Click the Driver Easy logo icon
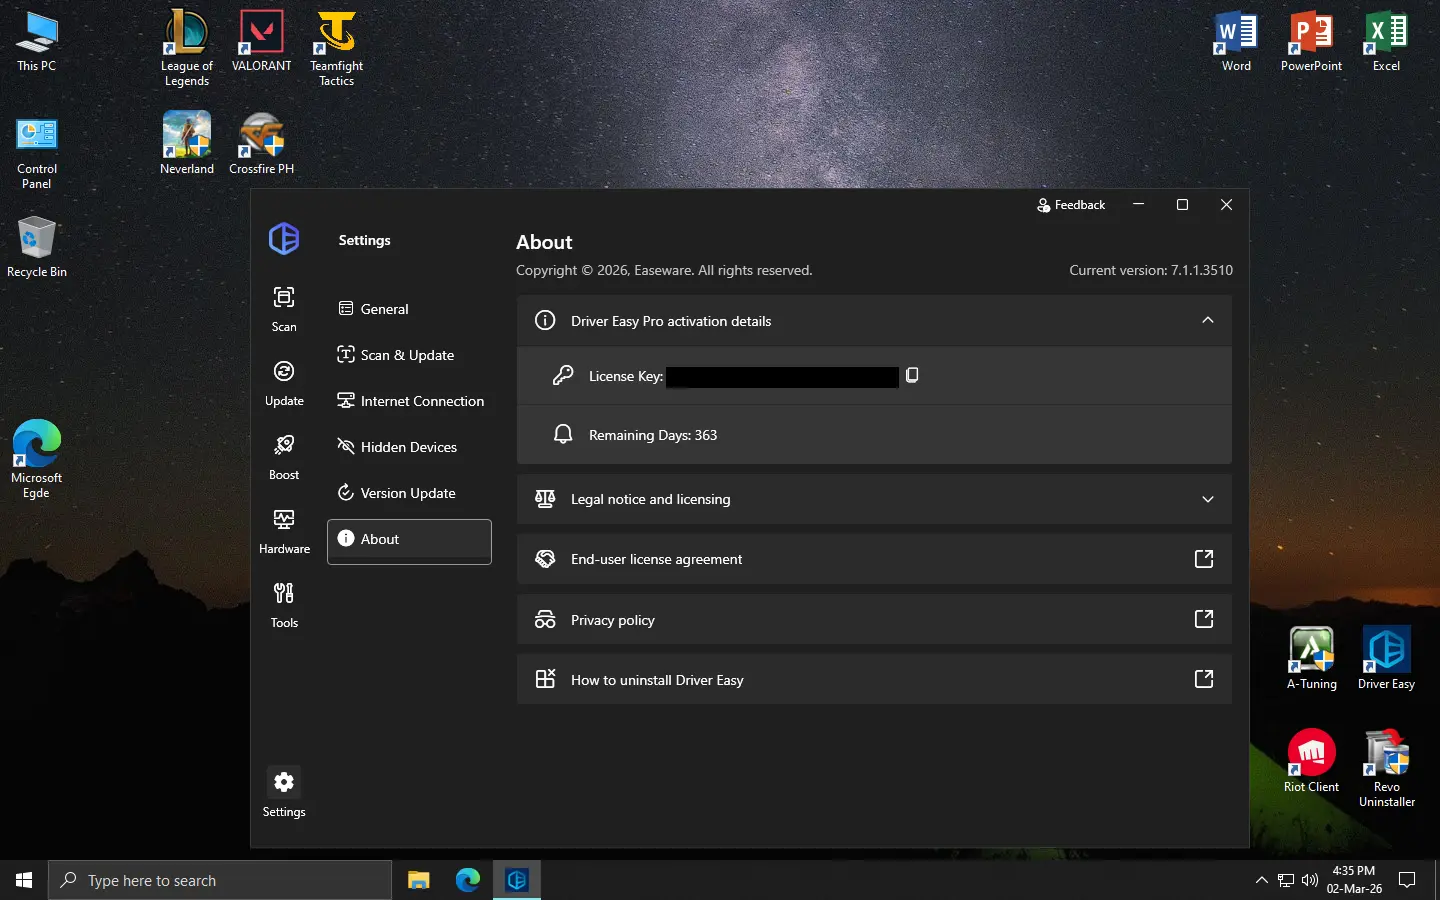 click(284, 239)
